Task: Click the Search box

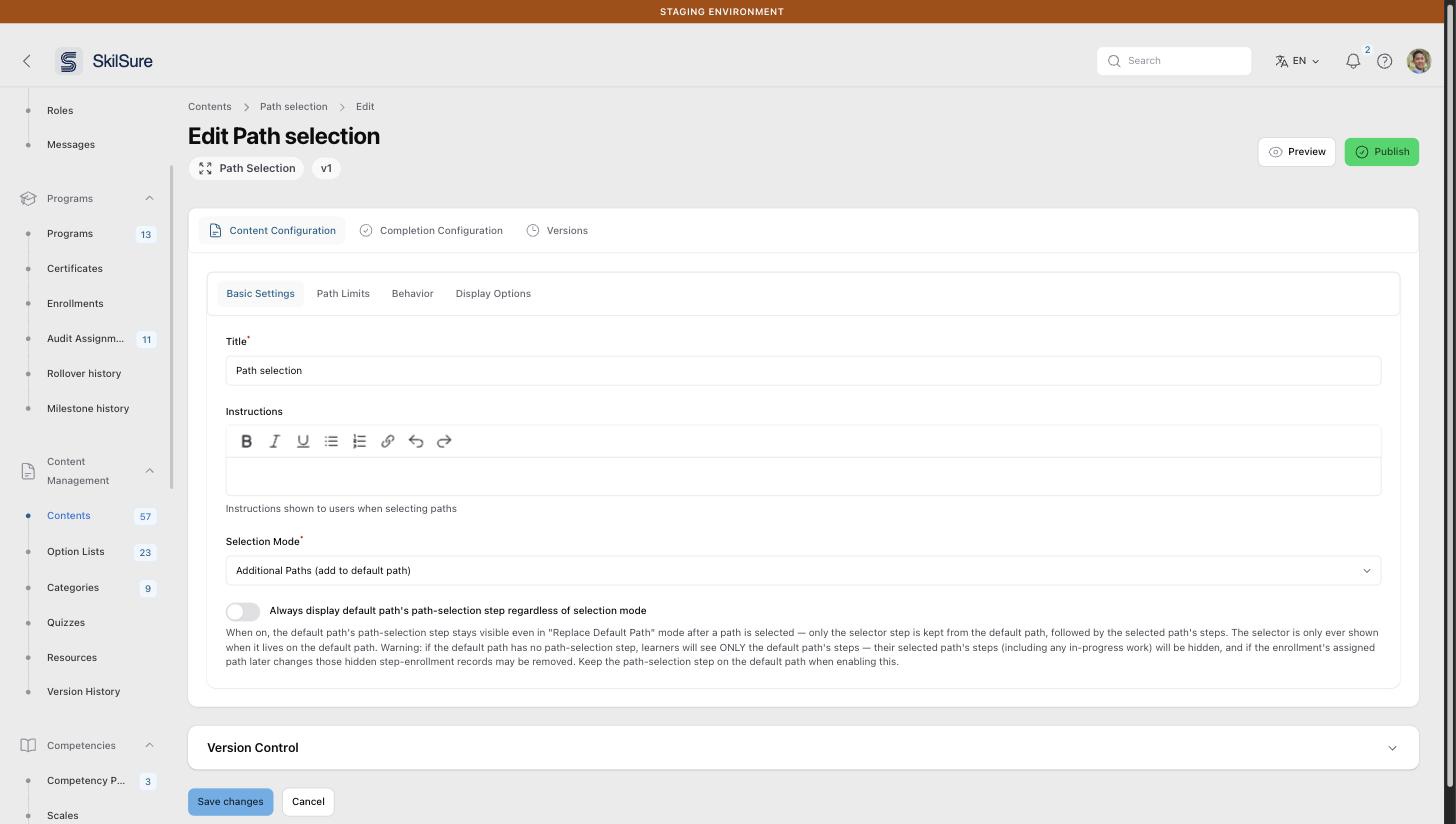Action: coord(1174,61)
